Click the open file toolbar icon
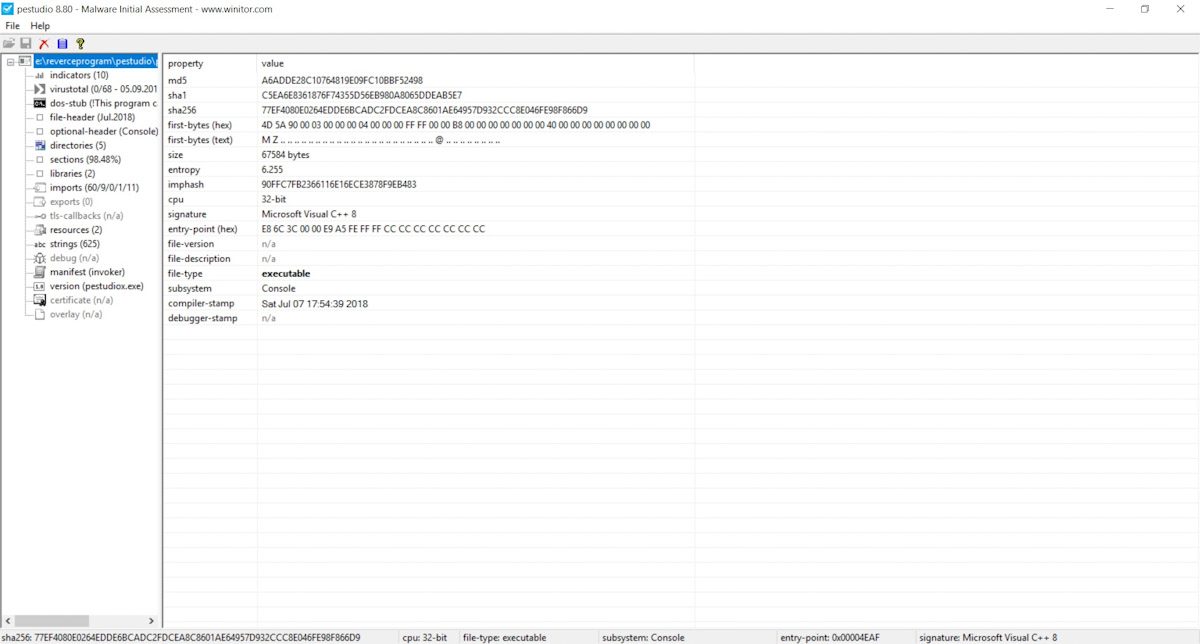1200x644 pixels. 9,44
